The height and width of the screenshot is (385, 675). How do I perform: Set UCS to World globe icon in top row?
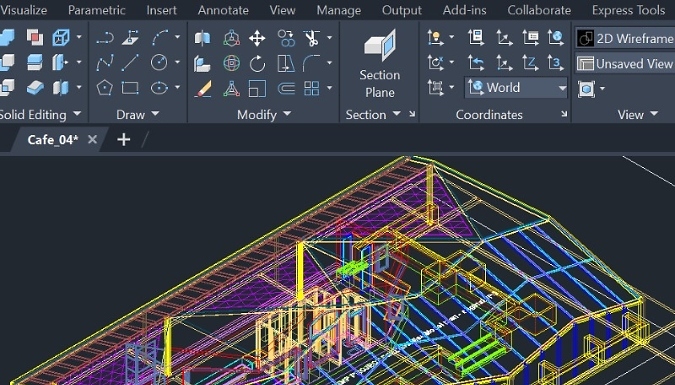click(556, 37)
